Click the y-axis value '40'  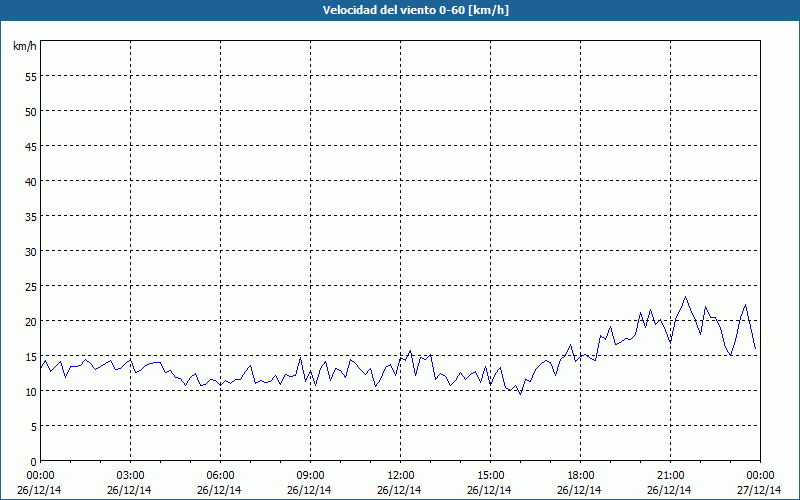(x=31, y=181)
